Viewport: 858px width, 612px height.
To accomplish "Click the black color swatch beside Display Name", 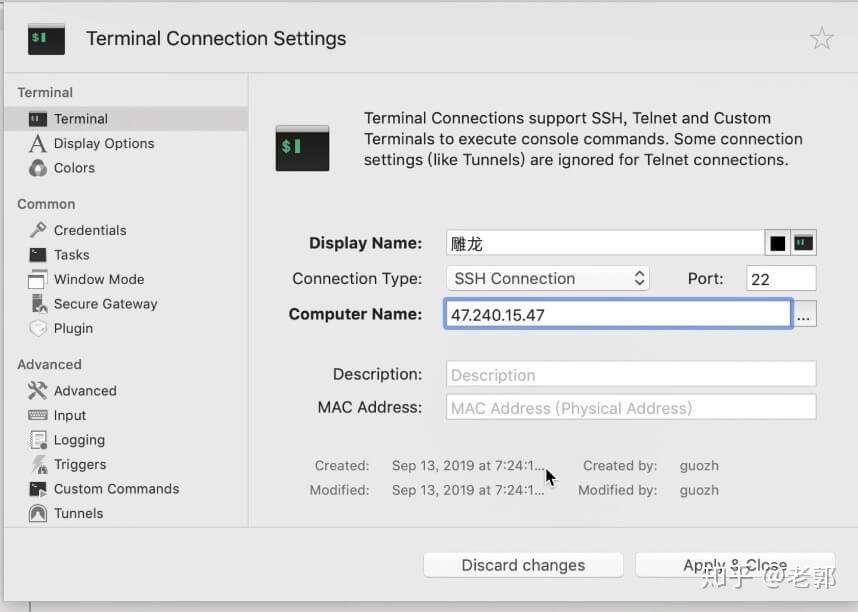I will (777, 243).
